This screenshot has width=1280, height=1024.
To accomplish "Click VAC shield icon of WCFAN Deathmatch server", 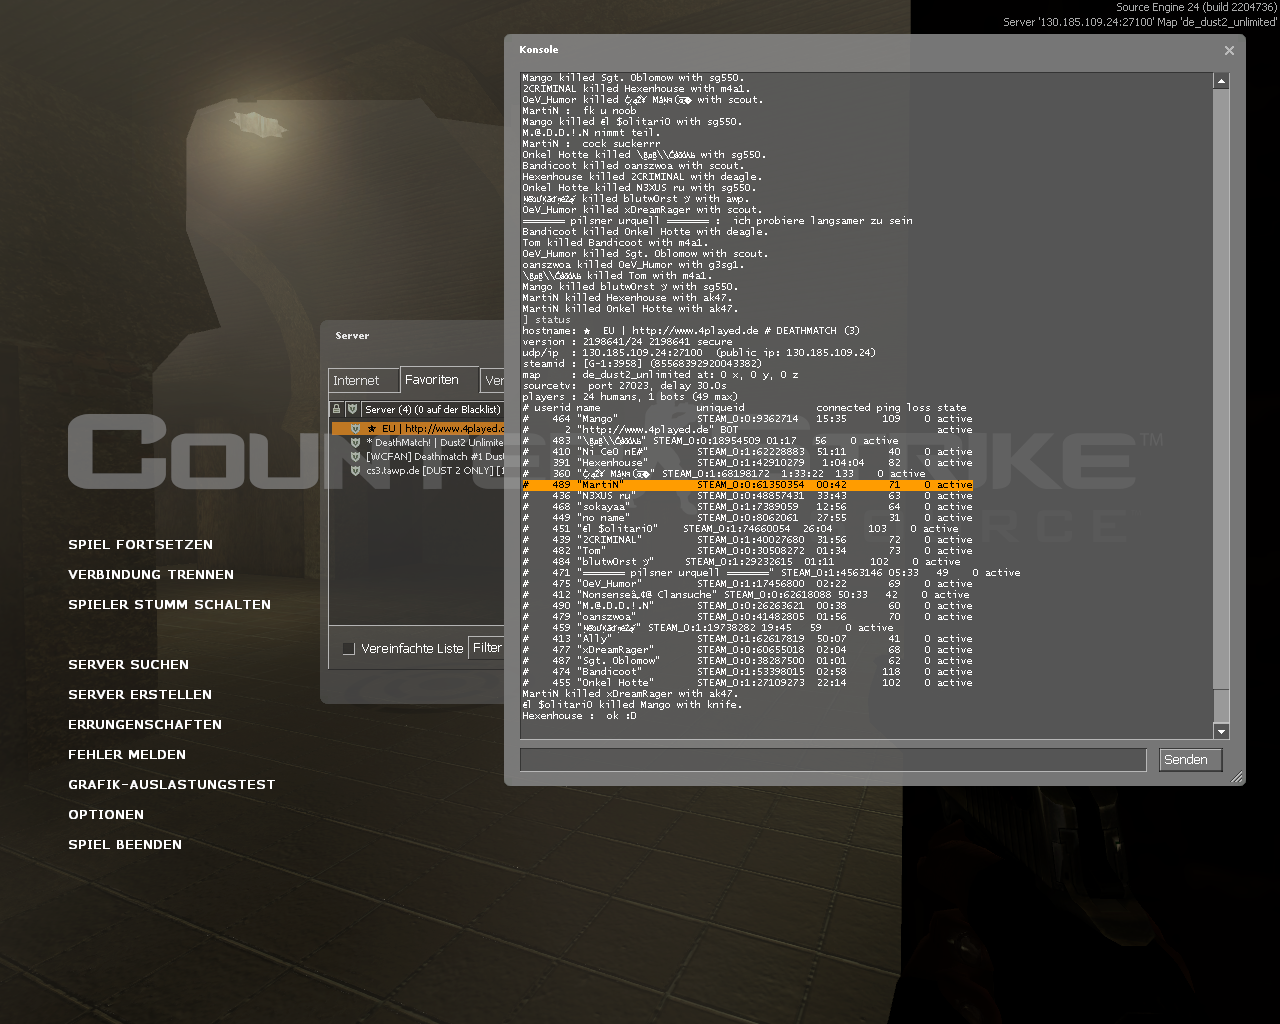I will [355, 456].
